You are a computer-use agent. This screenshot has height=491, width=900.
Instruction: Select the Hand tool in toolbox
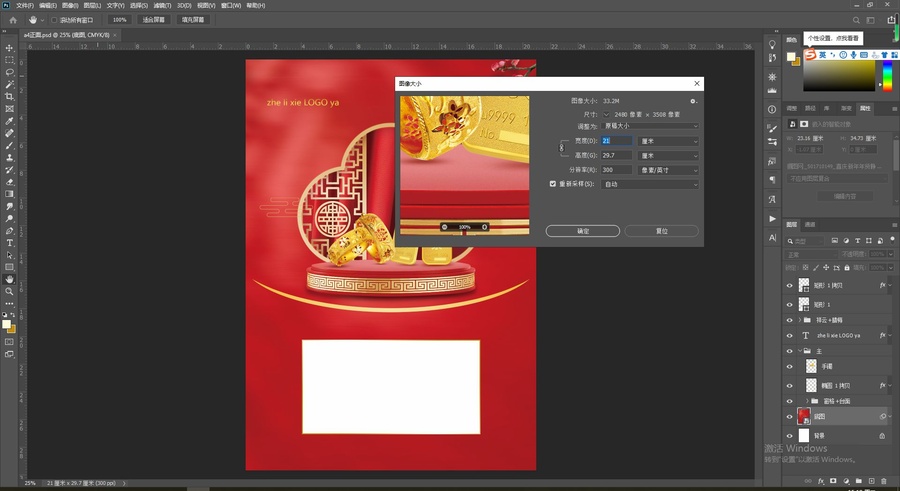tap(9, 280)
